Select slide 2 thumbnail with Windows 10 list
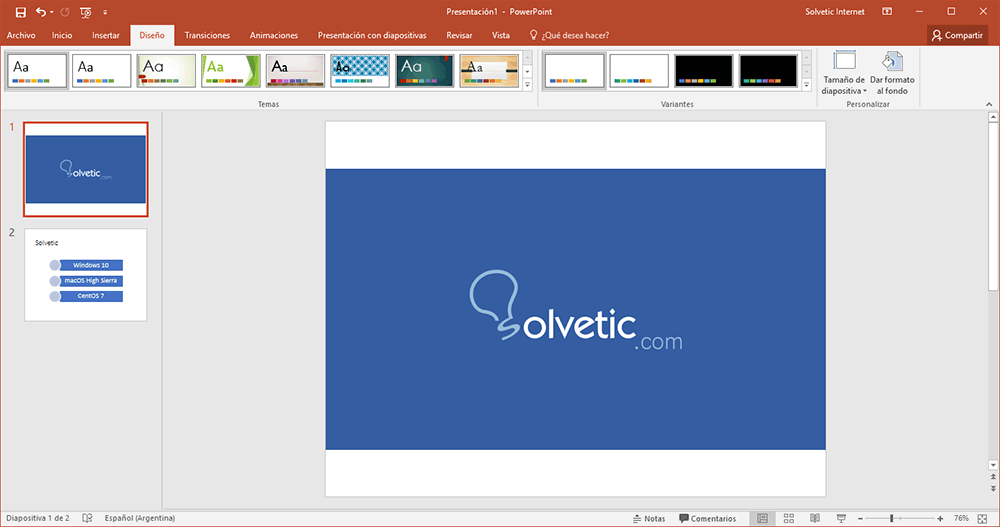The image size is (1000, 527). (x=85, y=275)
